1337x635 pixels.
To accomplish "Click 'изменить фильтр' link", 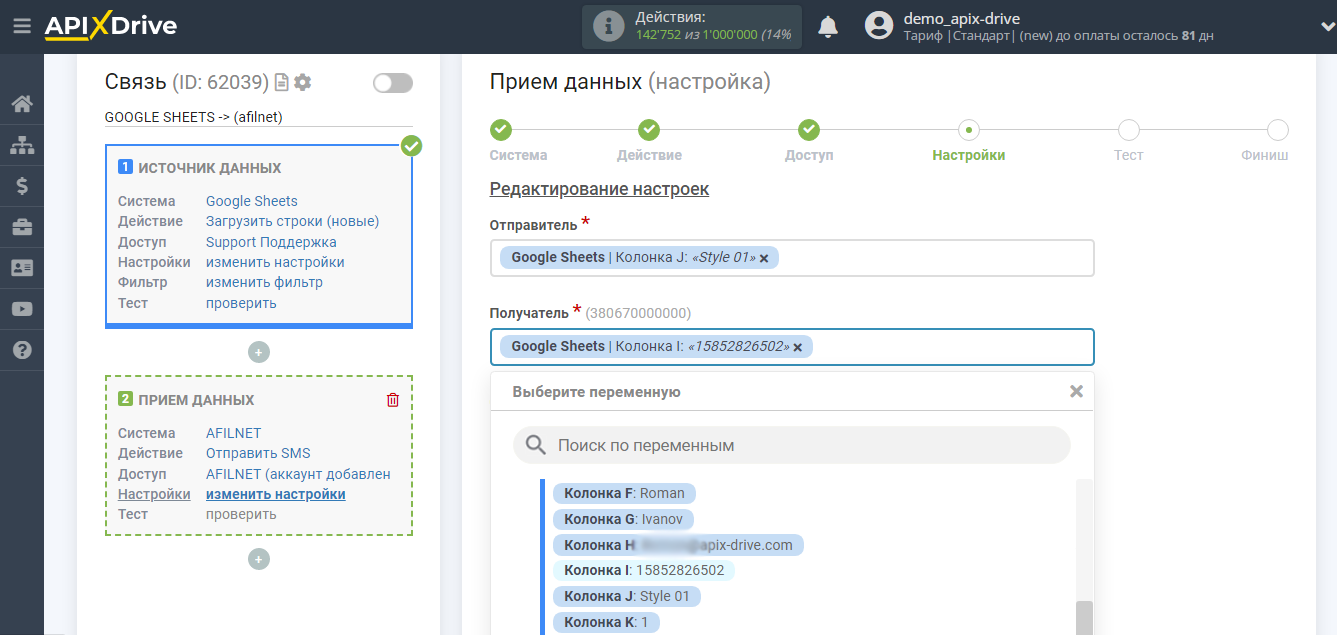I will (x=264, y=282).
